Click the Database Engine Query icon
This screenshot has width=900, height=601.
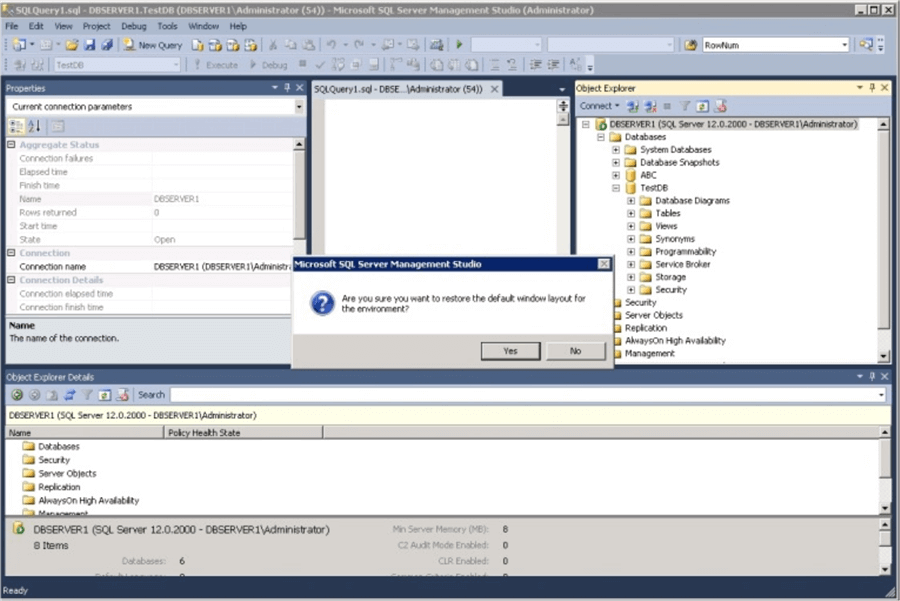coord(197,45)
